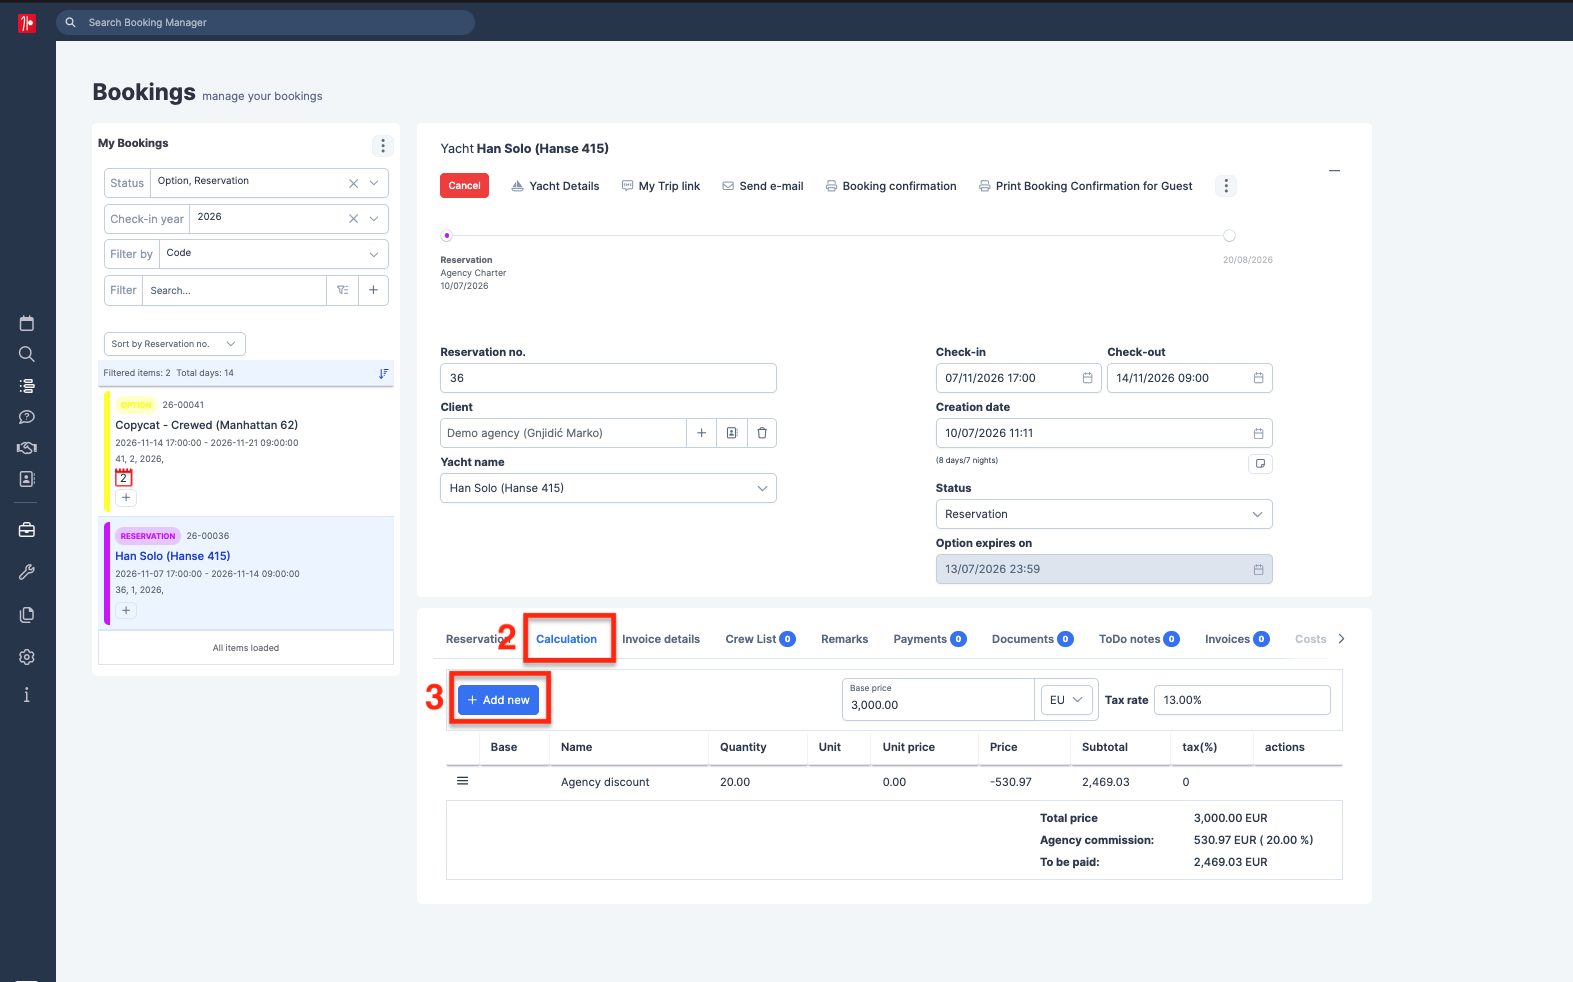Open the help chat bubble sidebar icon
The image size is (1573, 982).
point(27,417)
